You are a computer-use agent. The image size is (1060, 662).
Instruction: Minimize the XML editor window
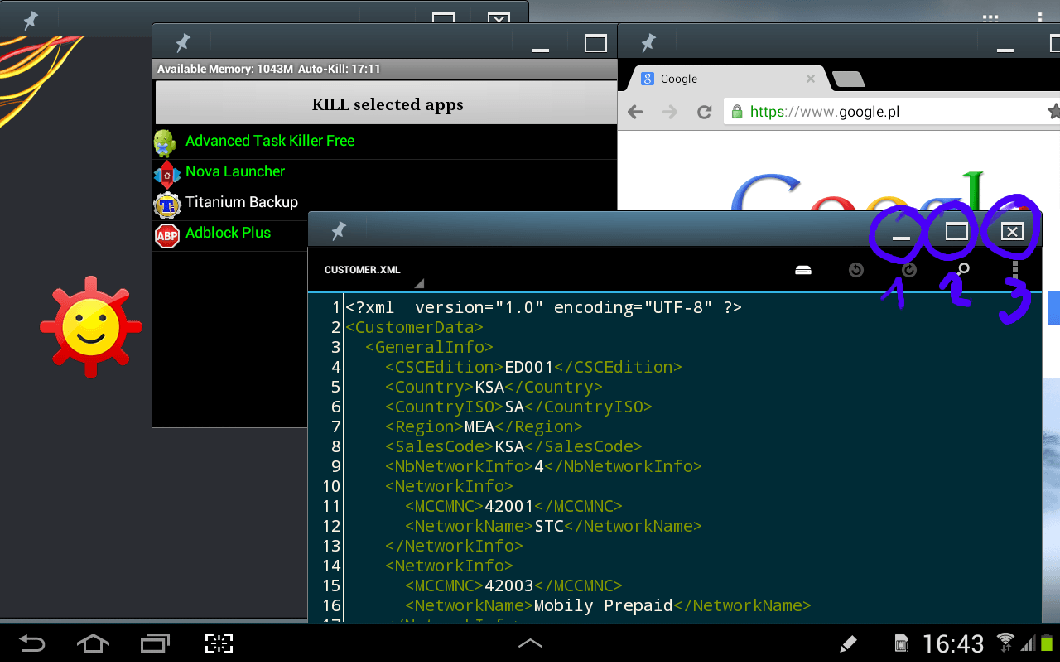[900, 233]
